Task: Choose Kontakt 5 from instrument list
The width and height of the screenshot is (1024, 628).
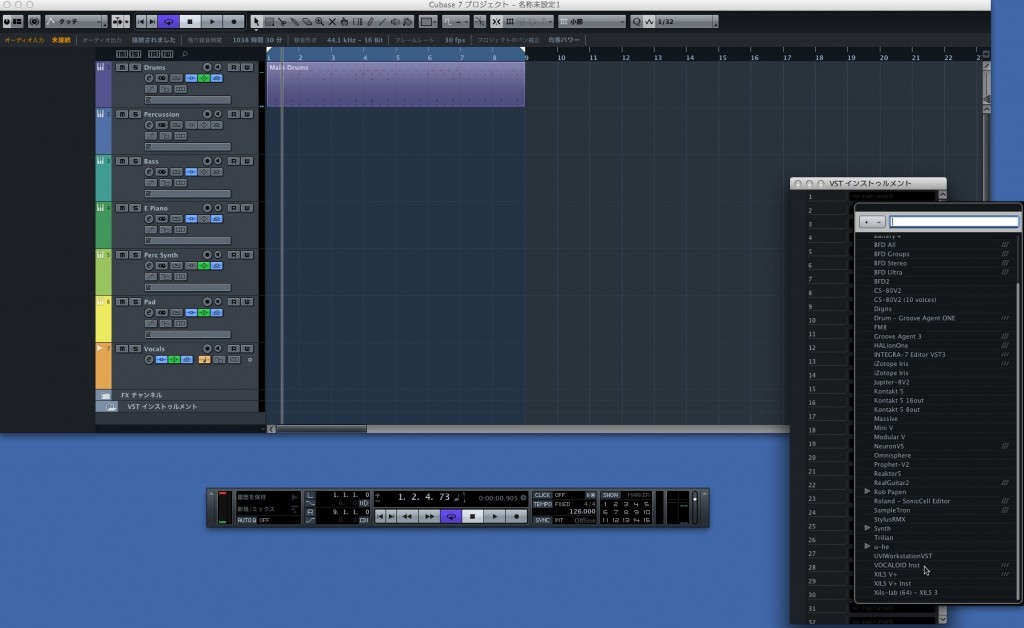Action: pyautogui.click(x=888, y=392)
